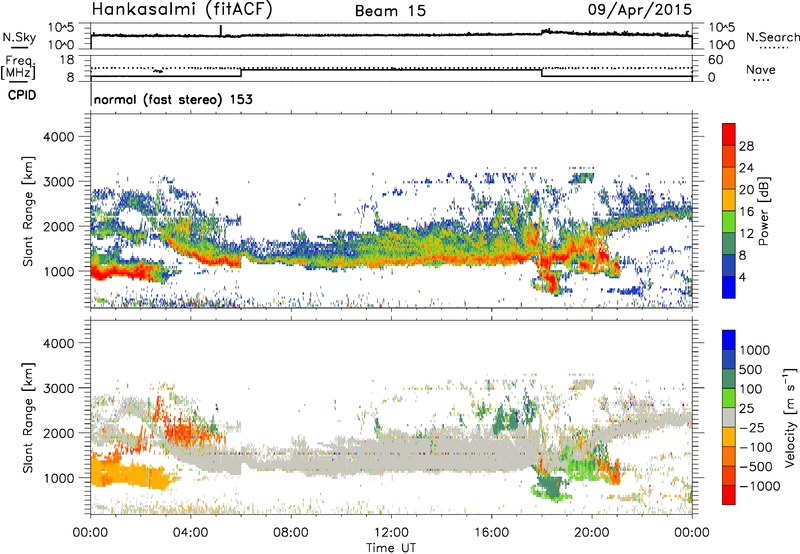Click the frequency step near 06:00 in frequency panel
This screenshot has width=800, height=554.
coord(241,72)
